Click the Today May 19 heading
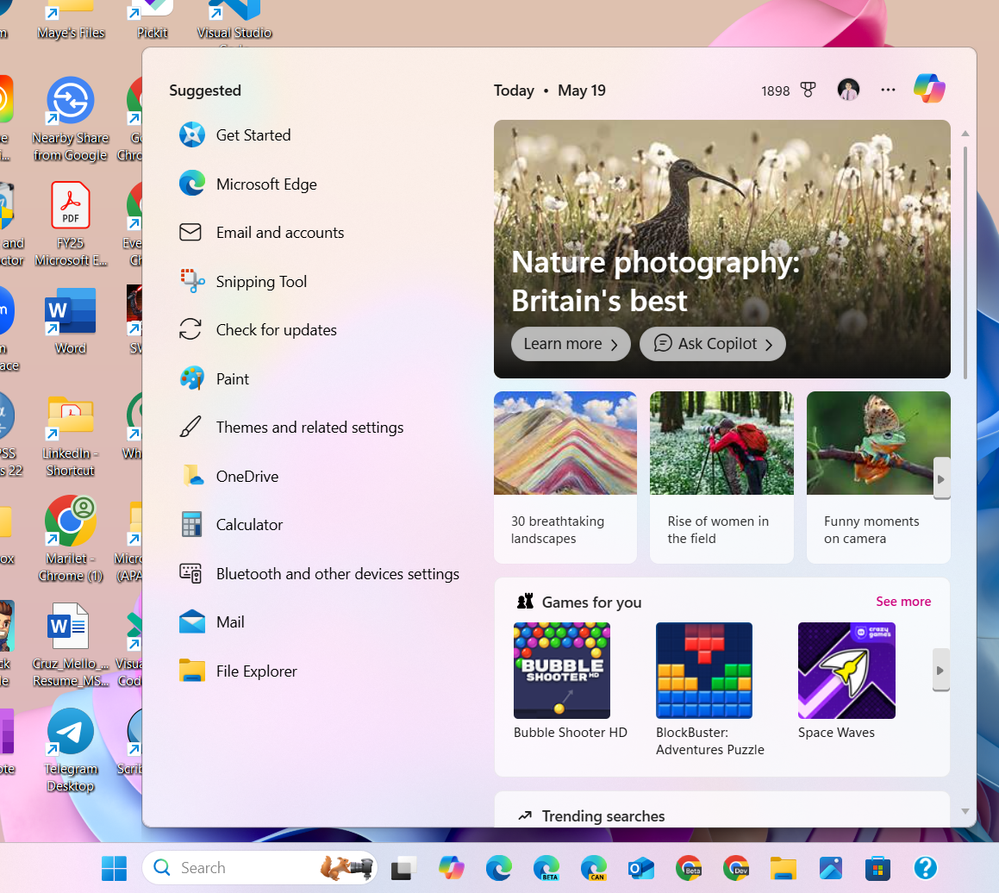 [549, 90]
